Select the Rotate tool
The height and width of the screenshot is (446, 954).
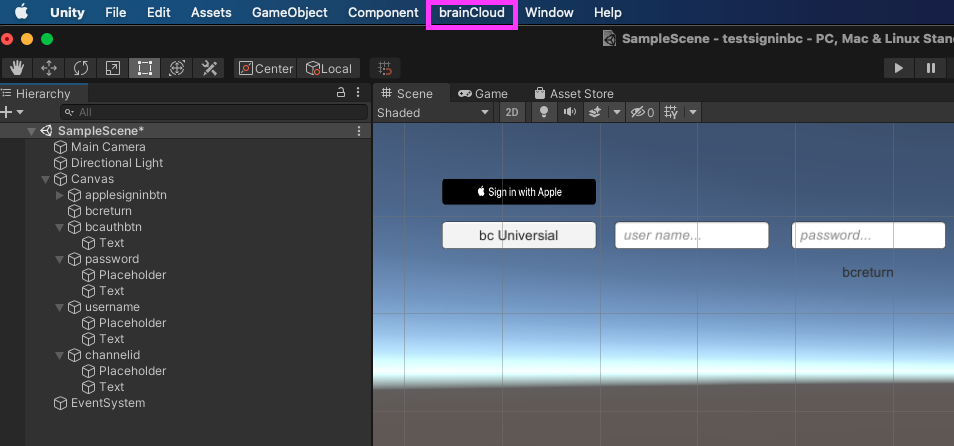(x=81, y=68)
